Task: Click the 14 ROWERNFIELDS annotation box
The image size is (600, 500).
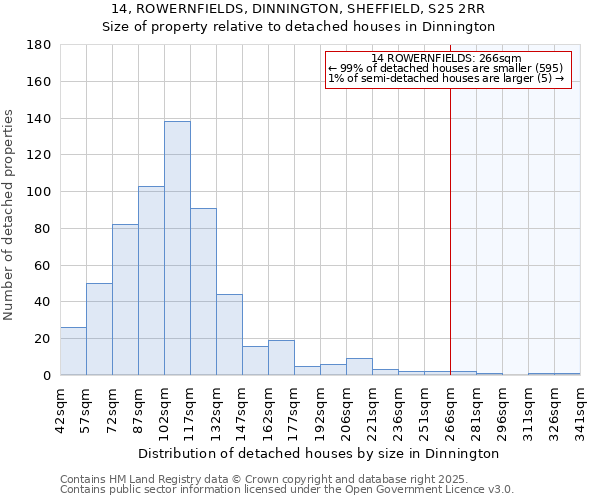Action: click(447, 69)
